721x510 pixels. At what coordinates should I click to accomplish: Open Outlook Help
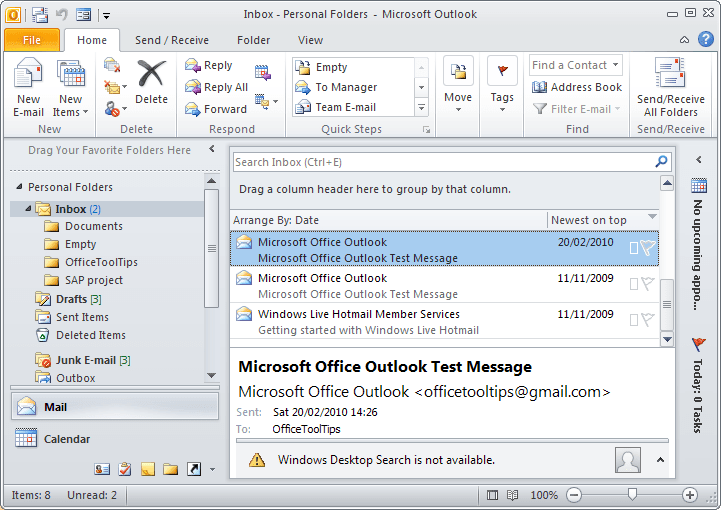706,39
